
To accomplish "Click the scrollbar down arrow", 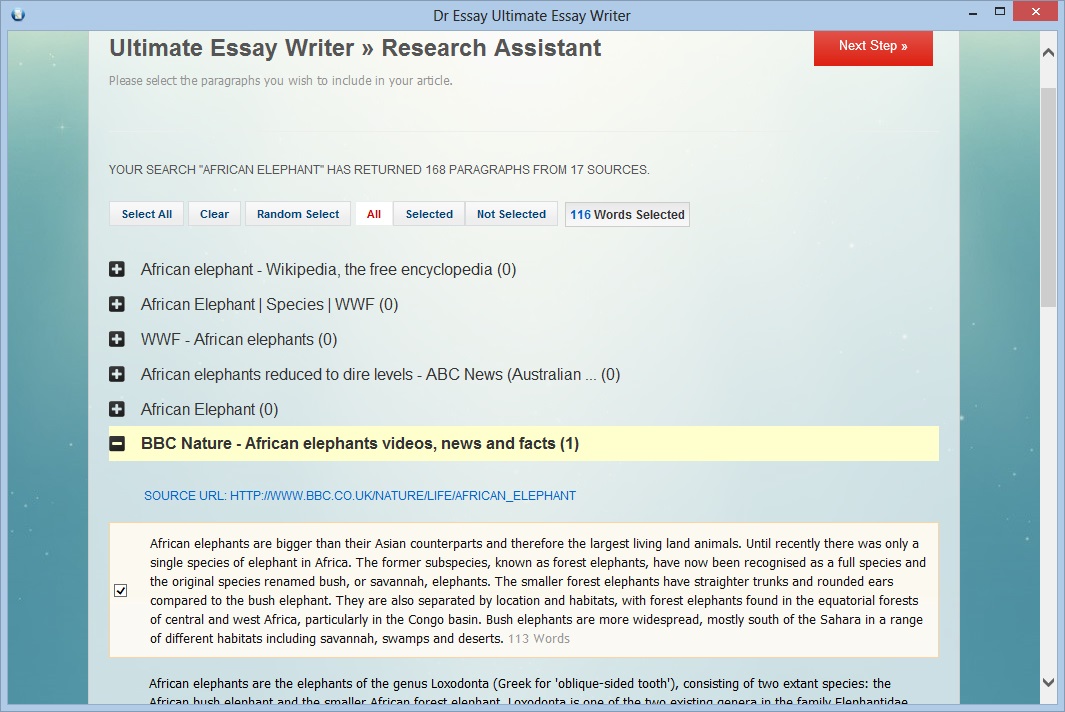I will 1048,682.
